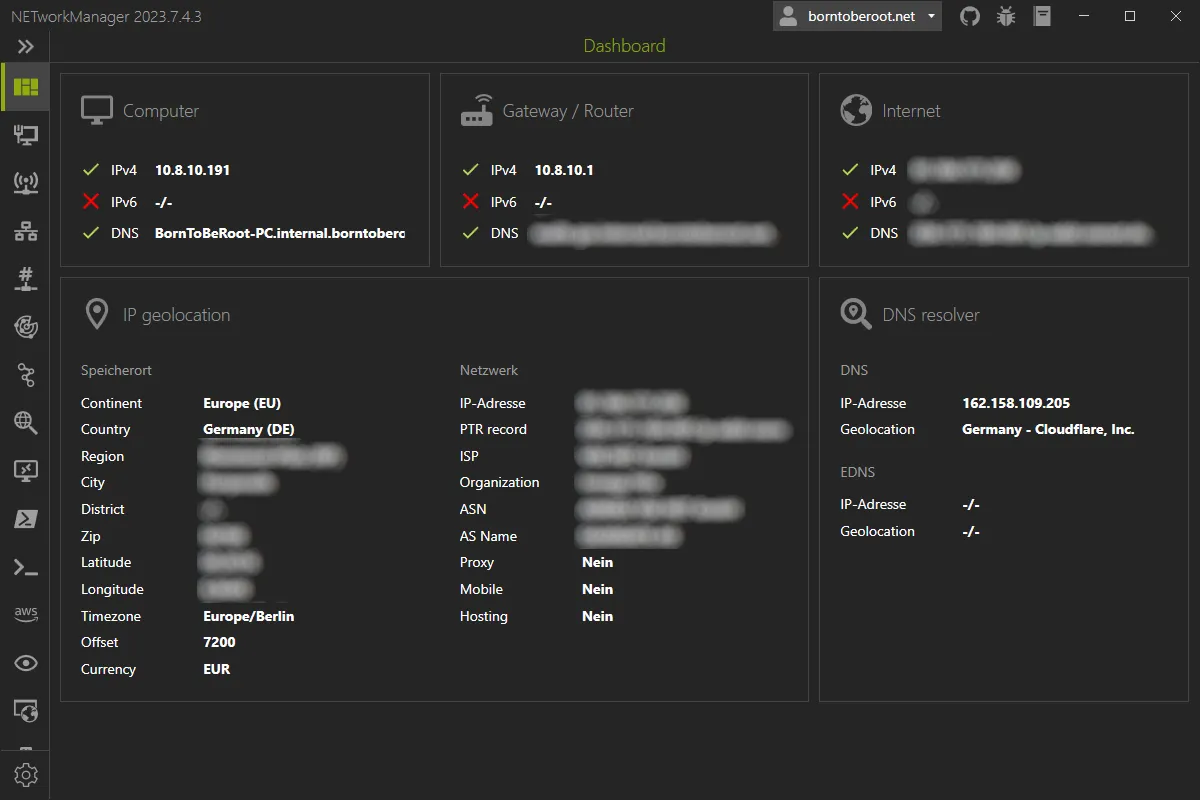Open the project's GitHub page
This screenshot has width=1200, height=800.
tap(969, 16)
